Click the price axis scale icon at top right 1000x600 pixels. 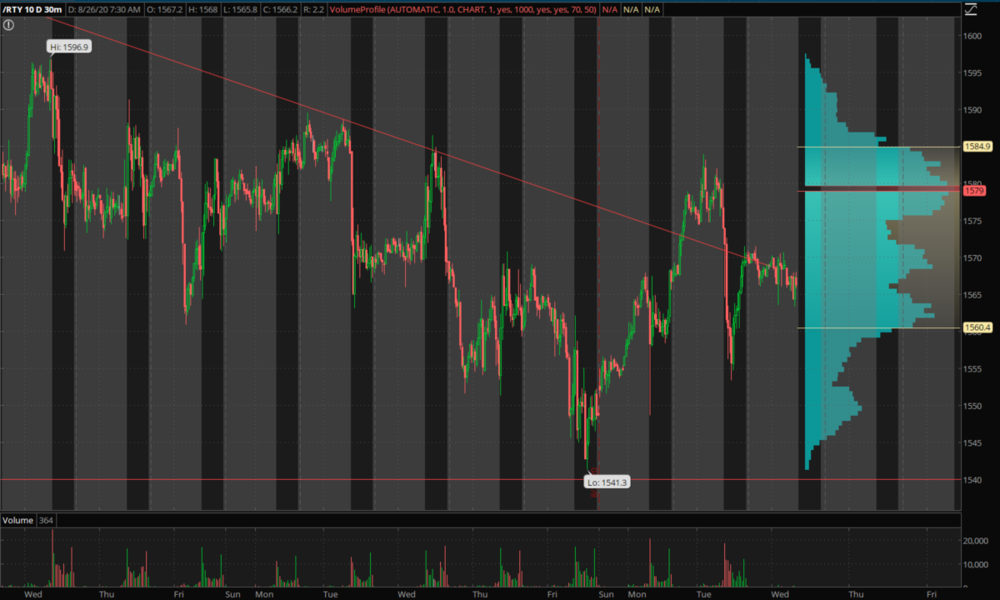pyautogui.click(x=969, y=10)
